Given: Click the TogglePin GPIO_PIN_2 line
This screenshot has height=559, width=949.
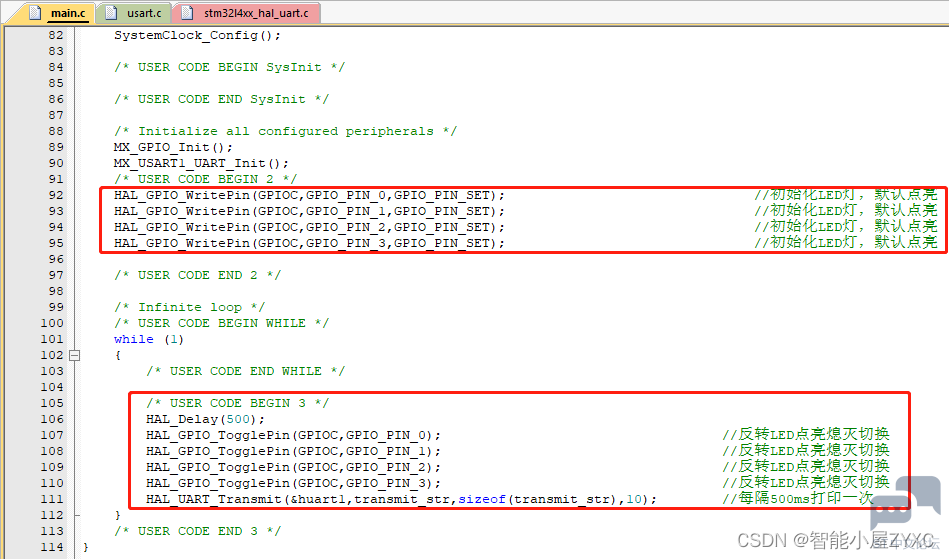Looking at the screenshot, I should [x=293, y=468].
